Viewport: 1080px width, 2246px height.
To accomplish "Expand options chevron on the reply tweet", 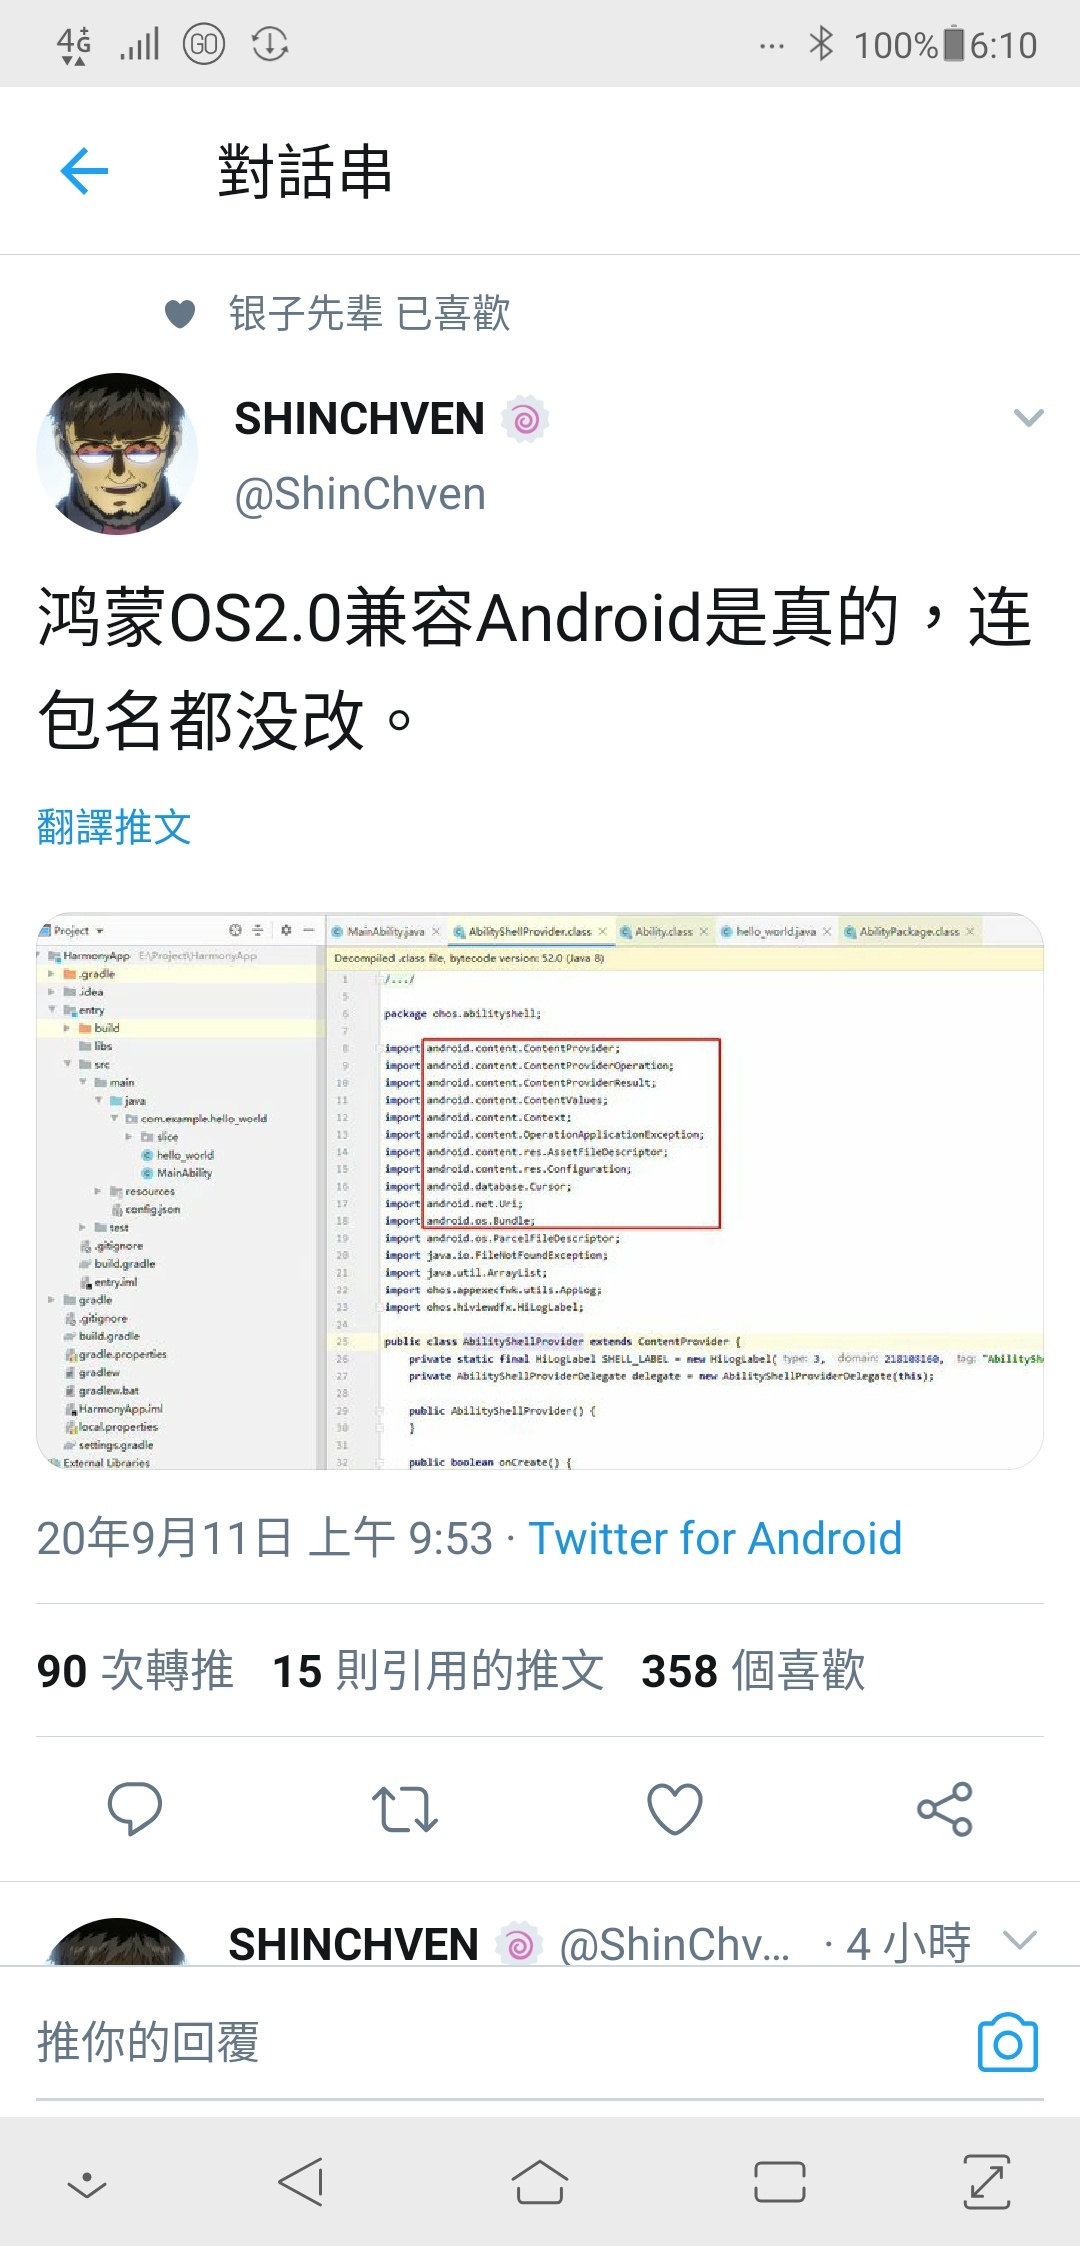I will (1020, 1941).
